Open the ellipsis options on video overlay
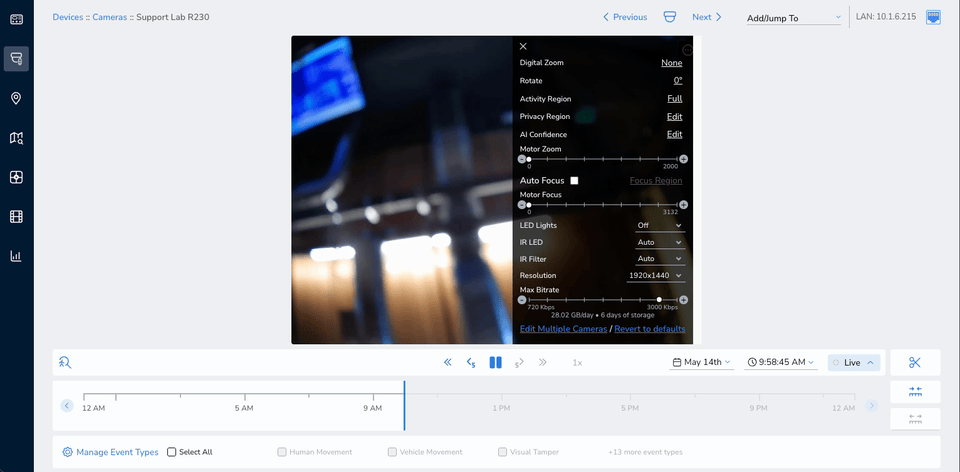 [688, 50]
